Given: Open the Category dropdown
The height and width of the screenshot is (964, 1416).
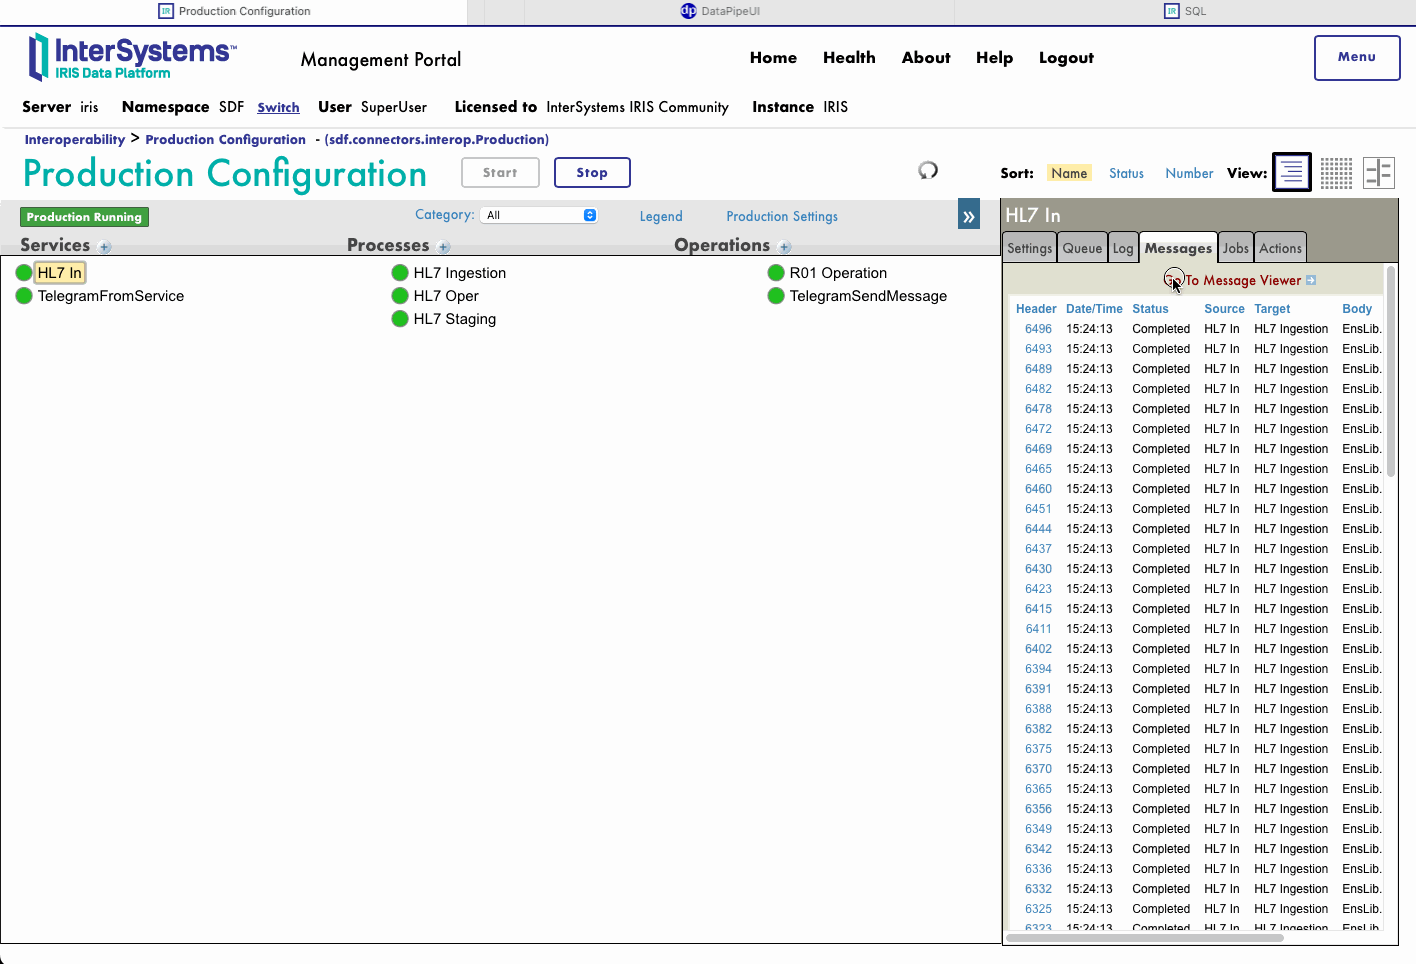Looking at the screenshot, I should click(539, 215).
